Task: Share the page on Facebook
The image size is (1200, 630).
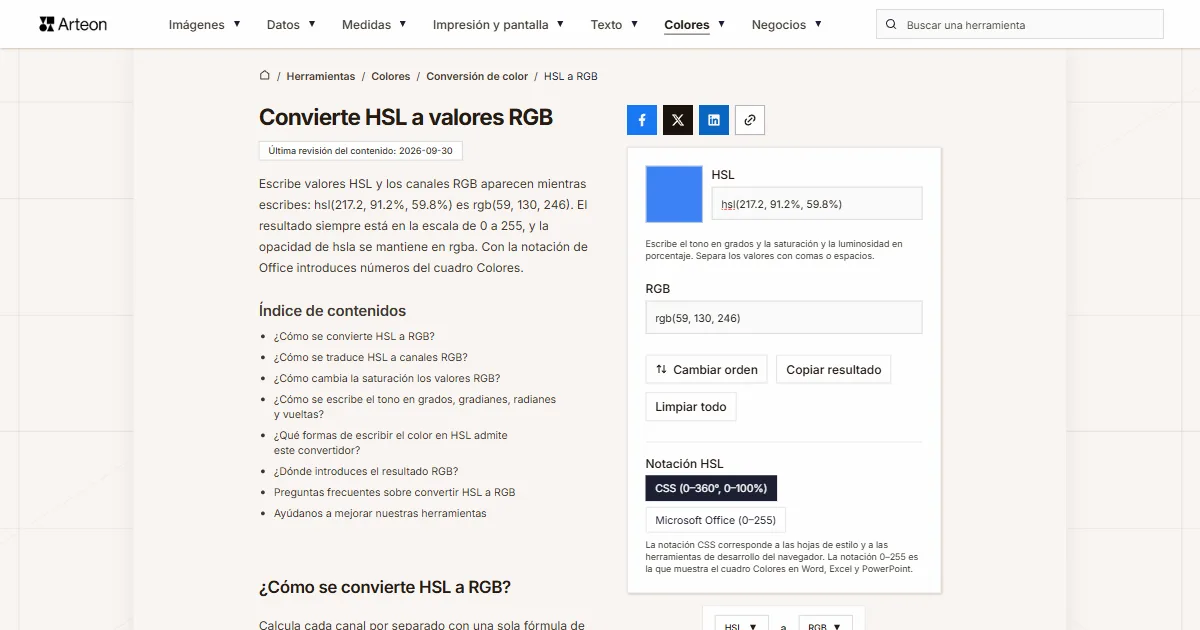Action: pos(642,120)
